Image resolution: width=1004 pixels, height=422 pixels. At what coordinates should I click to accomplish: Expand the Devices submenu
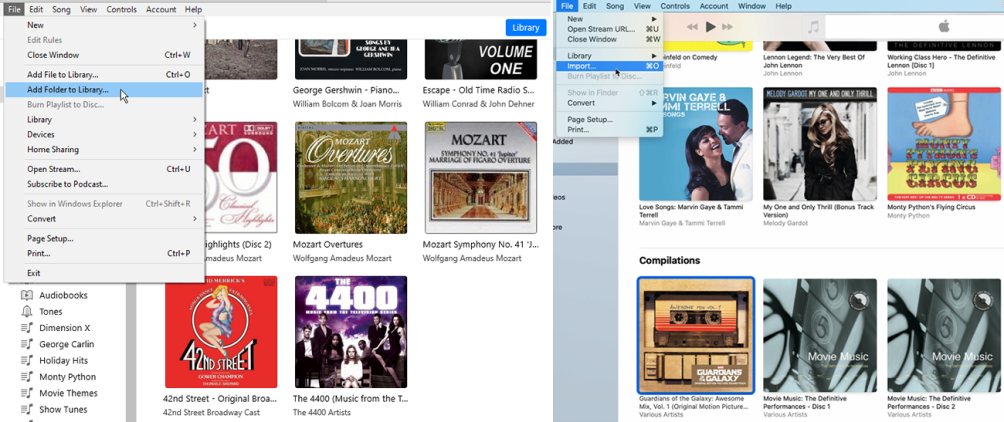pyautogui.click(x=195, y=134)
